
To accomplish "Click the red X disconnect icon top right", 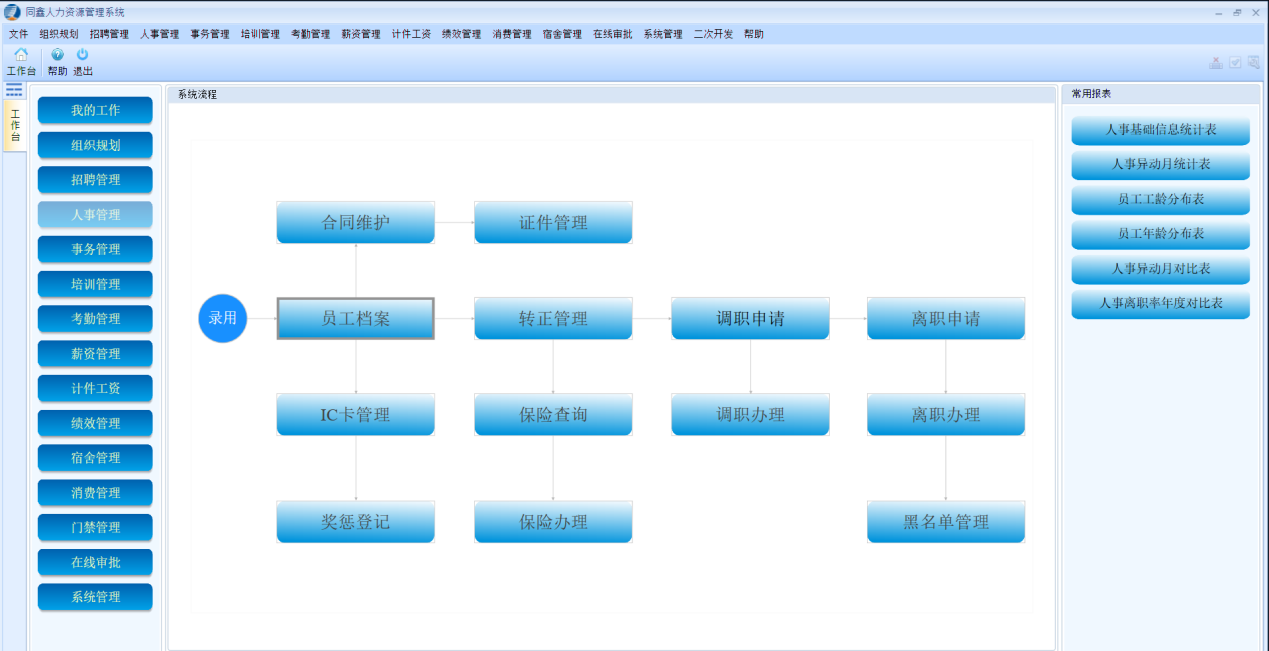I will (x=1216, y=63).
